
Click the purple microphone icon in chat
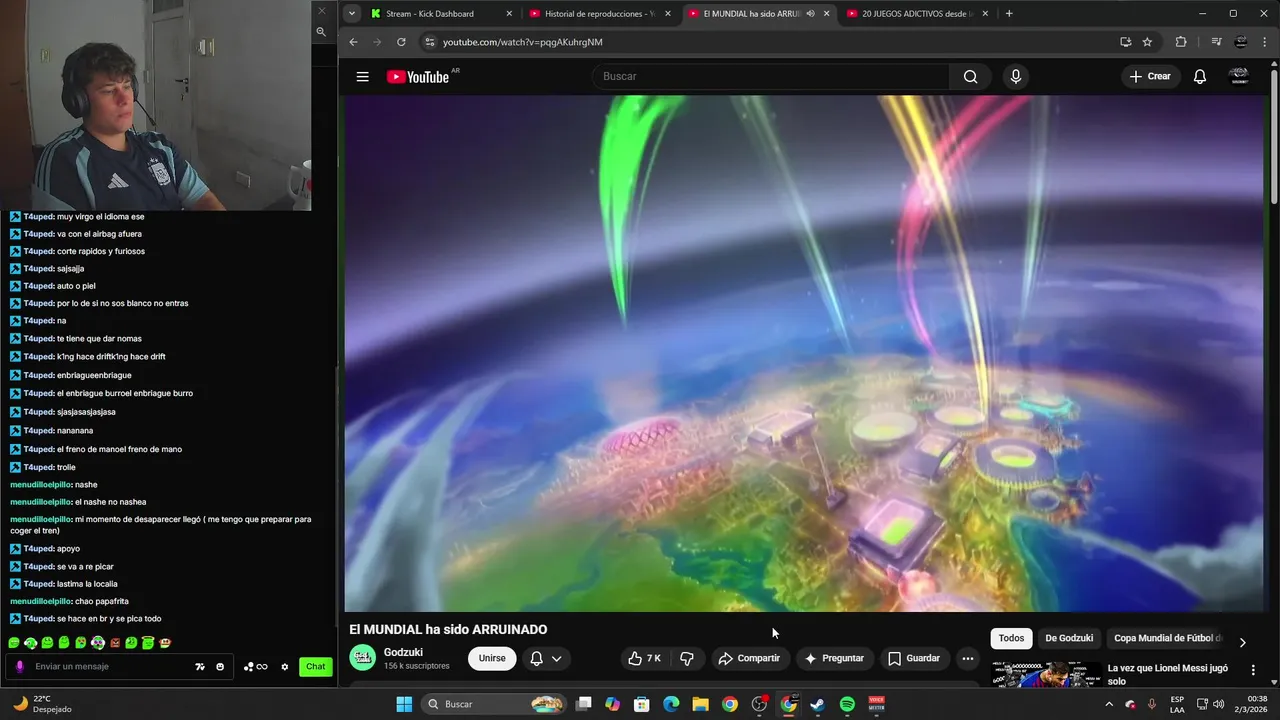(19, 667)
